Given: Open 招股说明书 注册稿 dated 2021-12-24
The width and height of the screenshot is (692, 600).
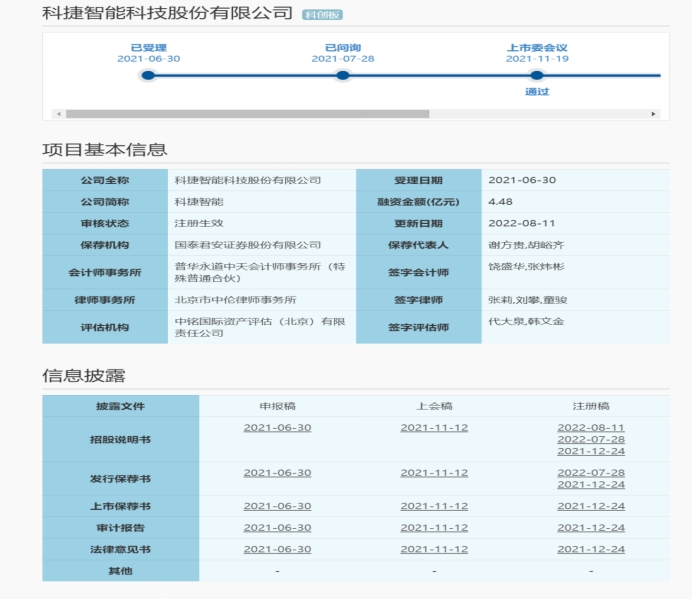Looking at the screenshot, I should point(591,451).
